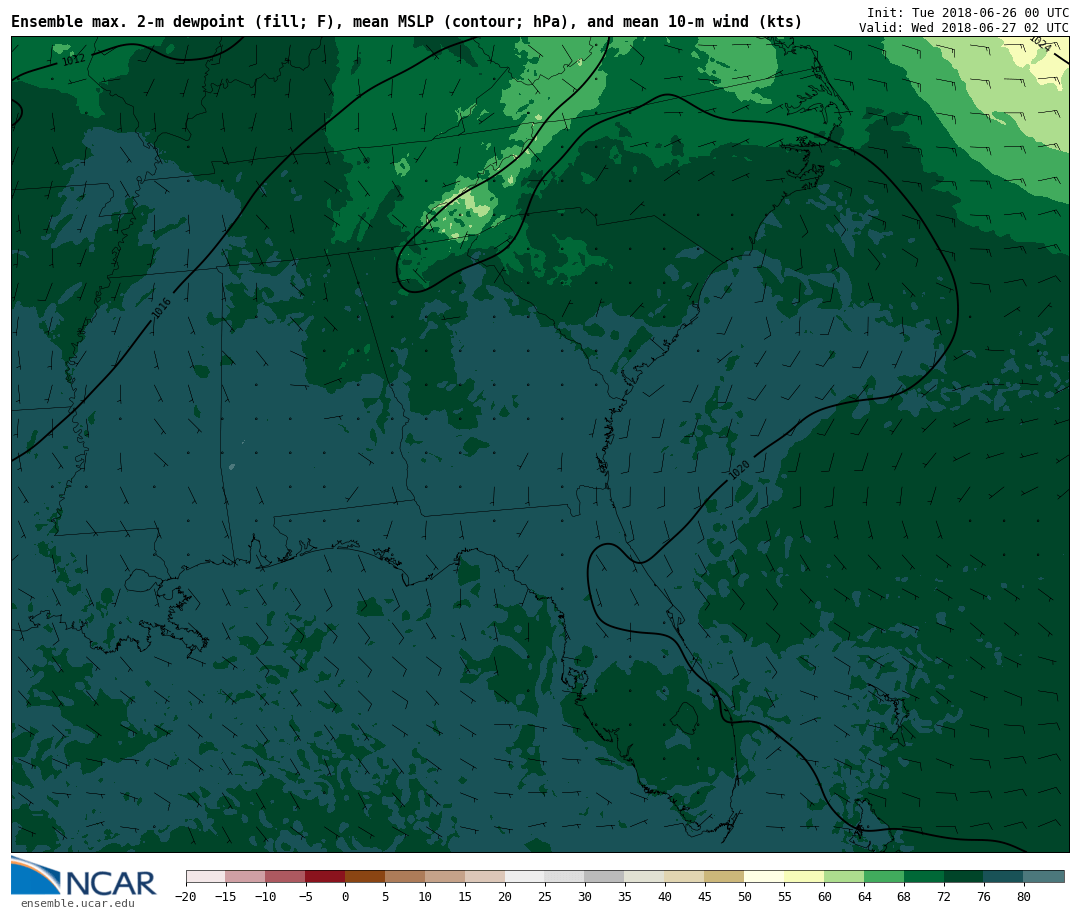Click the pale yellow swatch between 55 and 60
This screenshot has width=1080, height=915.
click(804, 876)
